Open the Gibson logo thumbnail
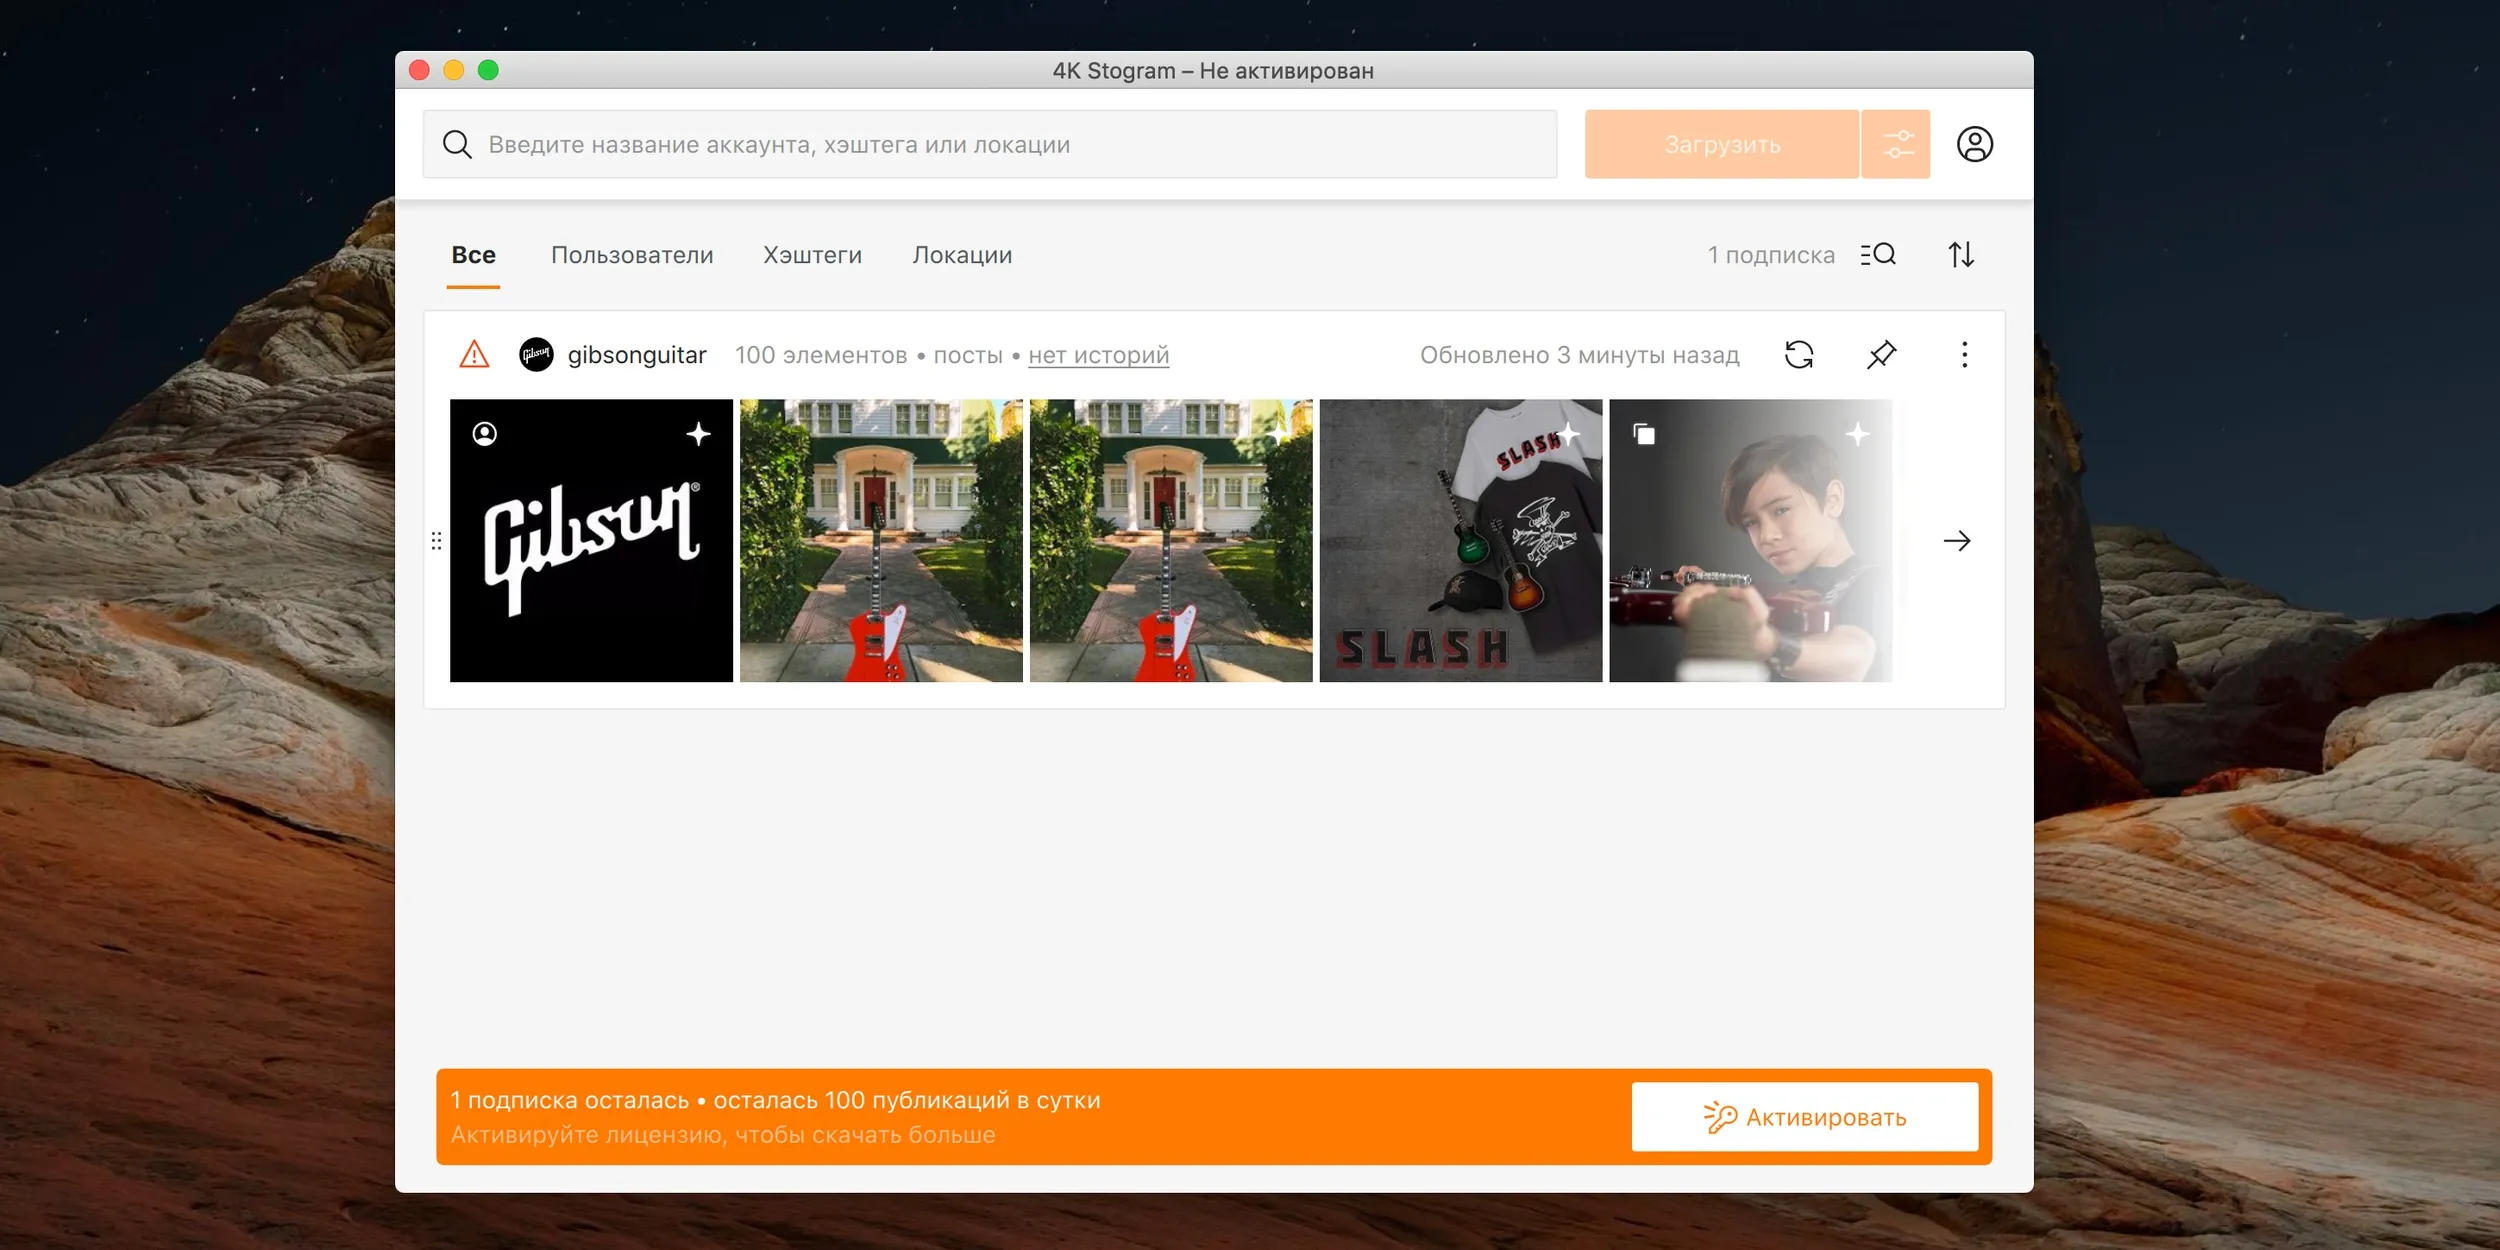The width and height of the screenshot is (2500, 1250). pos(591,541)
